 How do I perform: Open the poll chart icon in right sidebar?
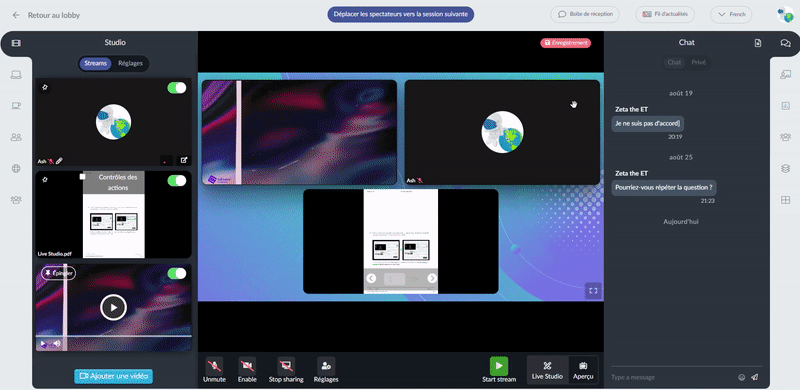click(785, 106)
